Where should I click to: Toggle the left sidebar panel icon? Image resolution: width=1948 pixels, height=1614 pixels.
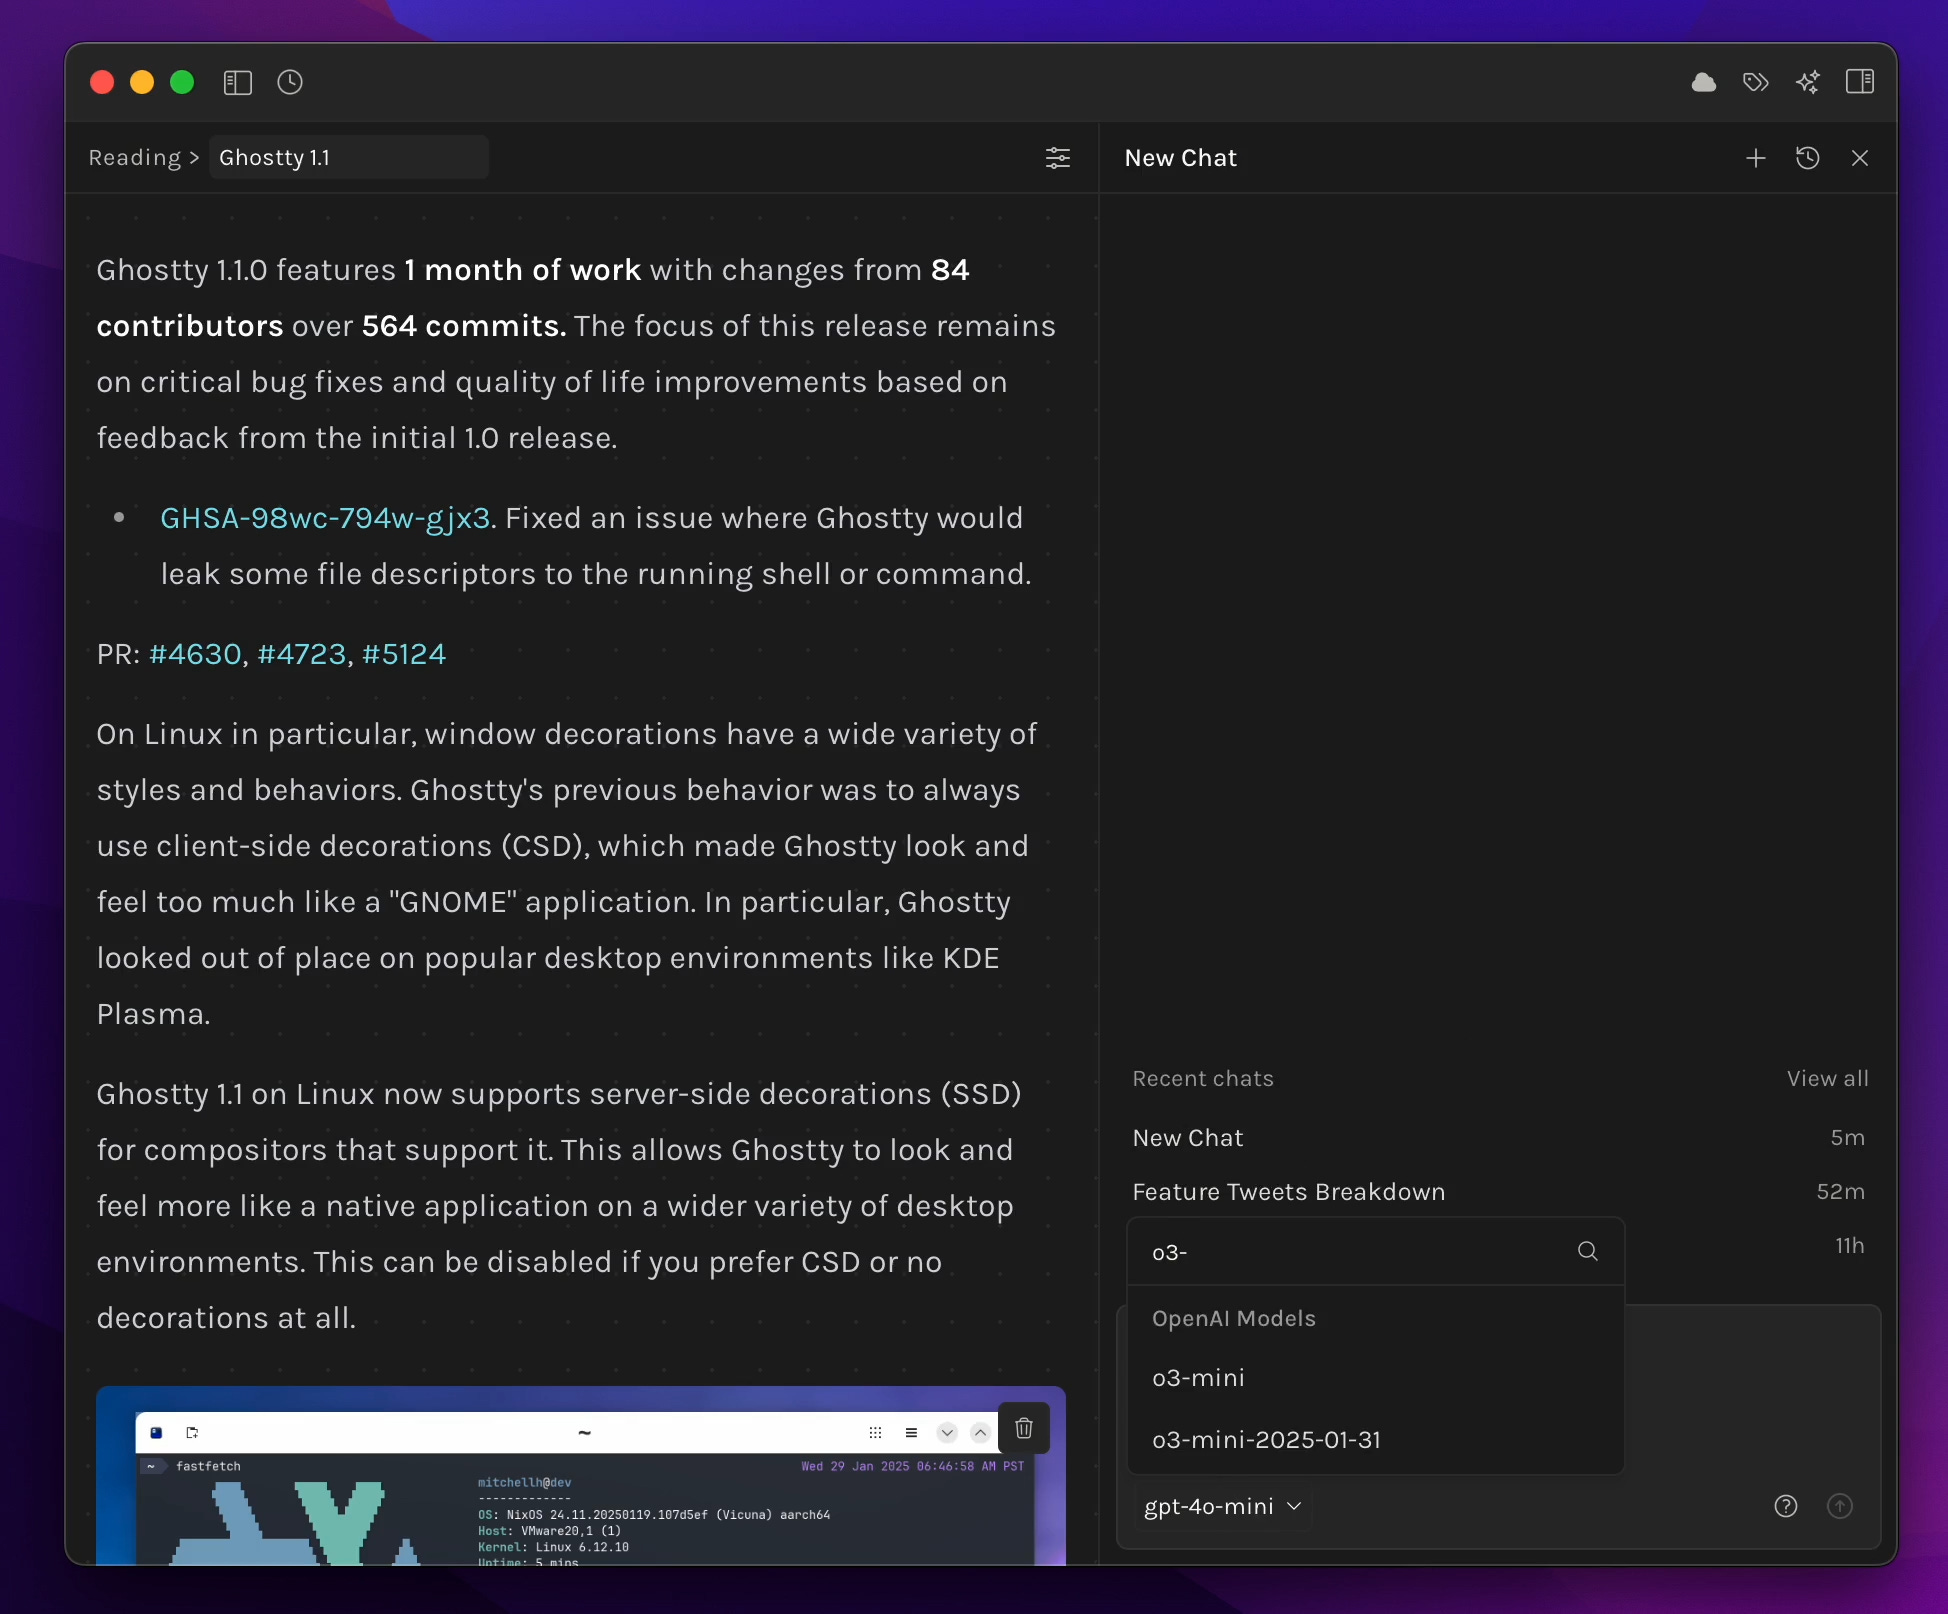237,82
